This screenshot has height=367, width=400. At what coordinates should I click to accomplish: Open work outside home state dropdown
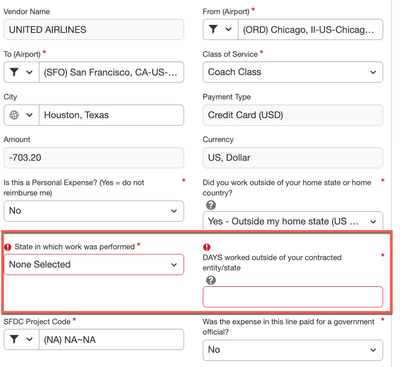[293, 221]
